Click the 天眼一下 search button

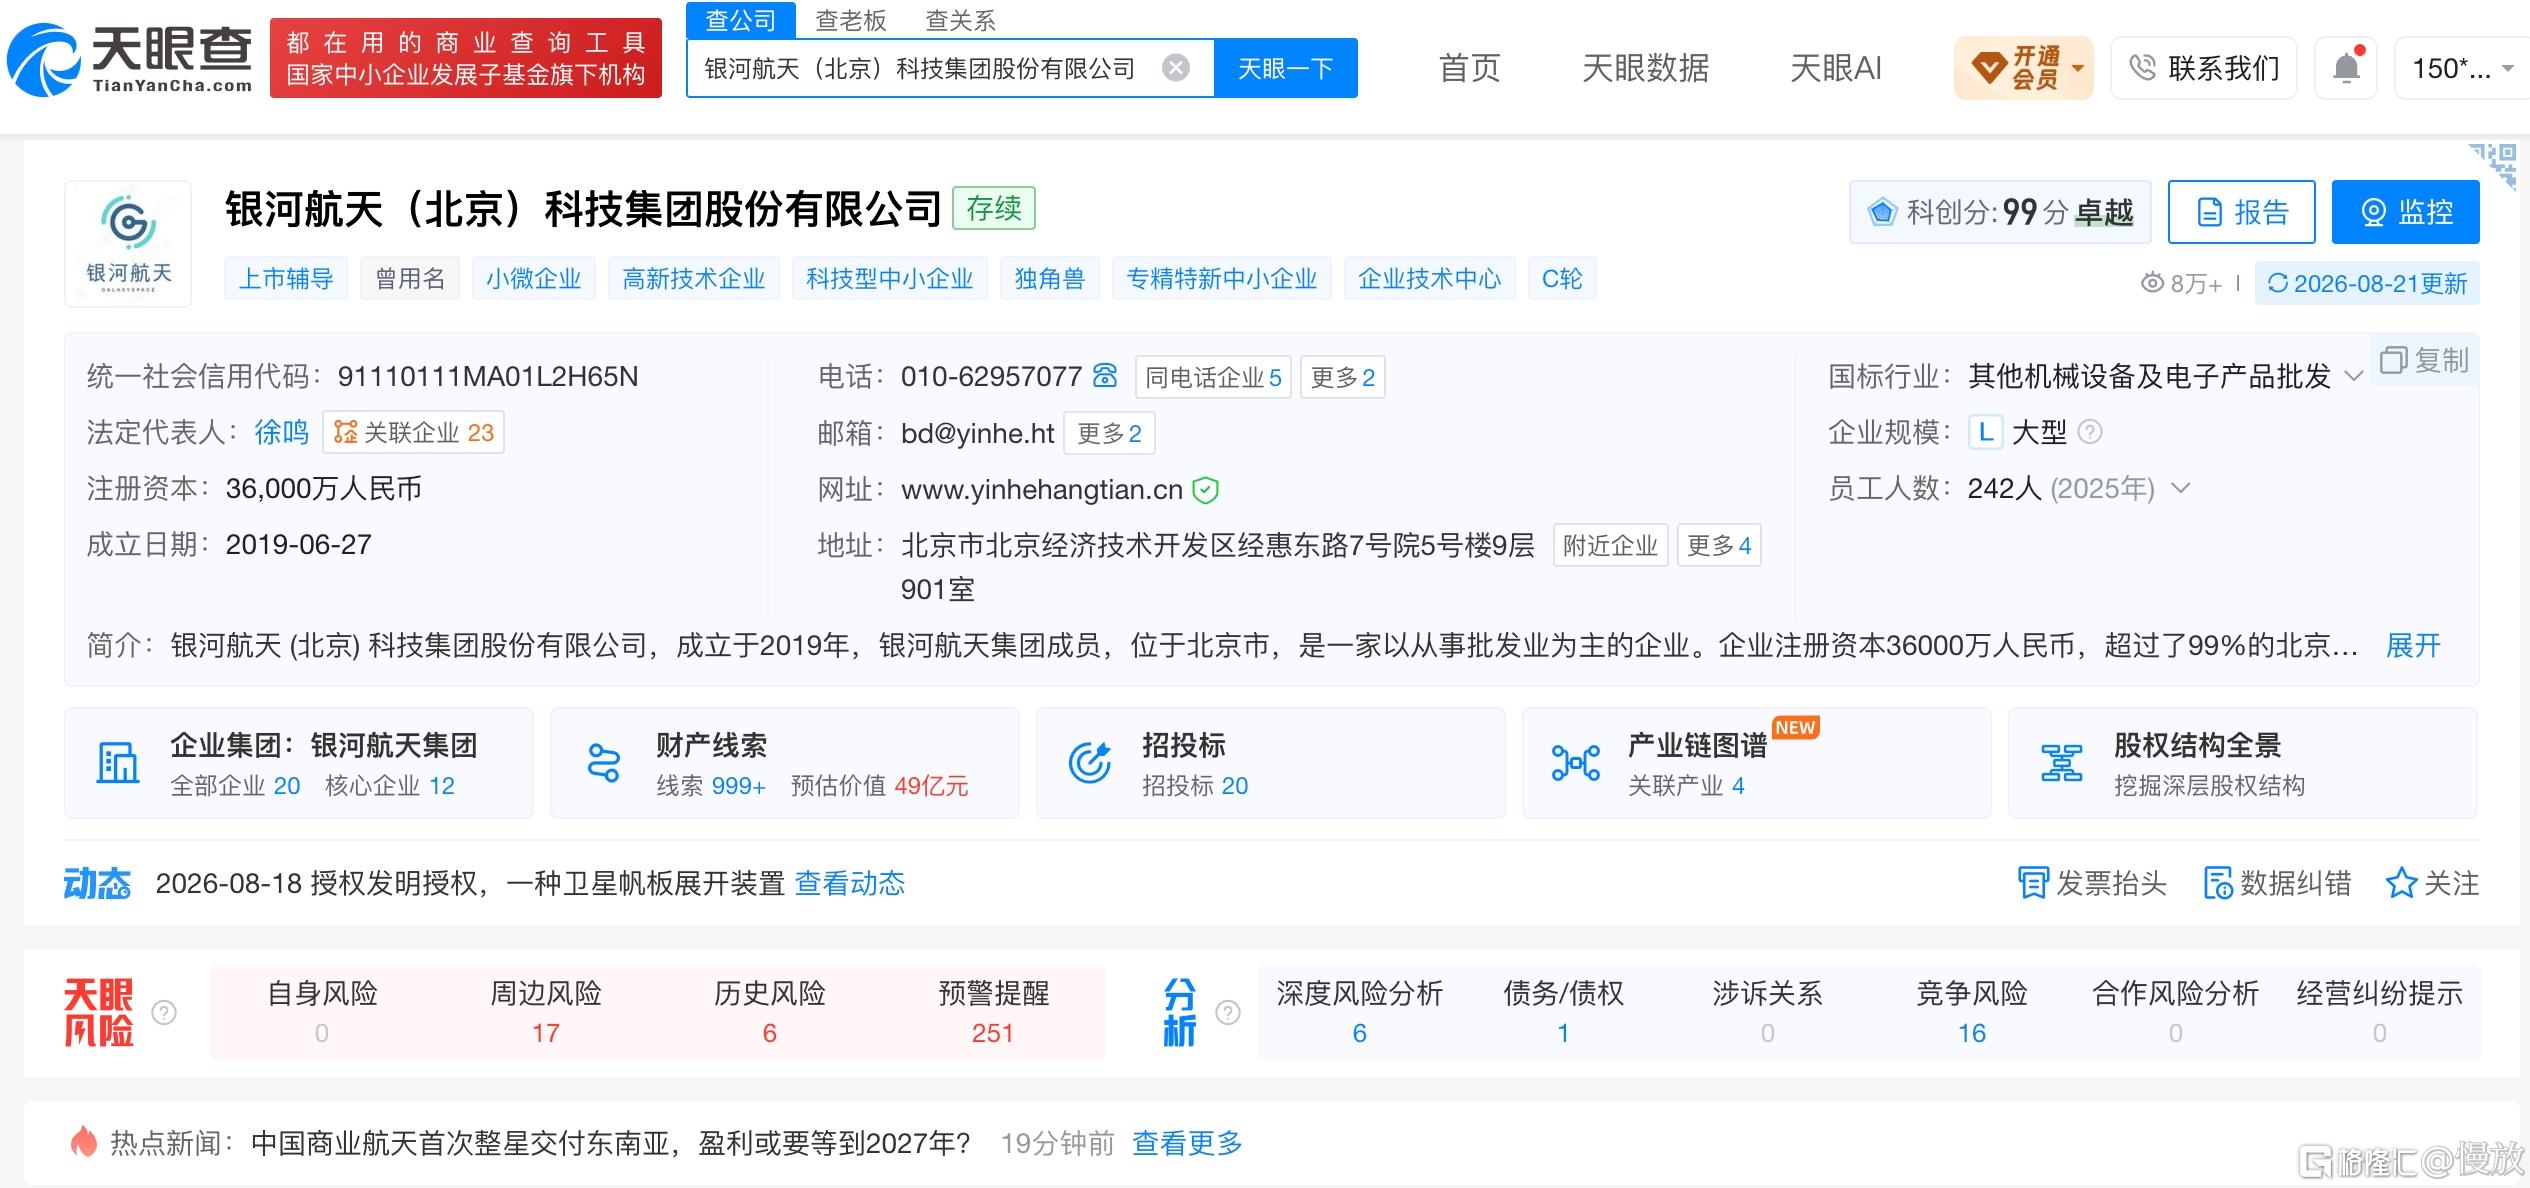(x=1285, y=68)
